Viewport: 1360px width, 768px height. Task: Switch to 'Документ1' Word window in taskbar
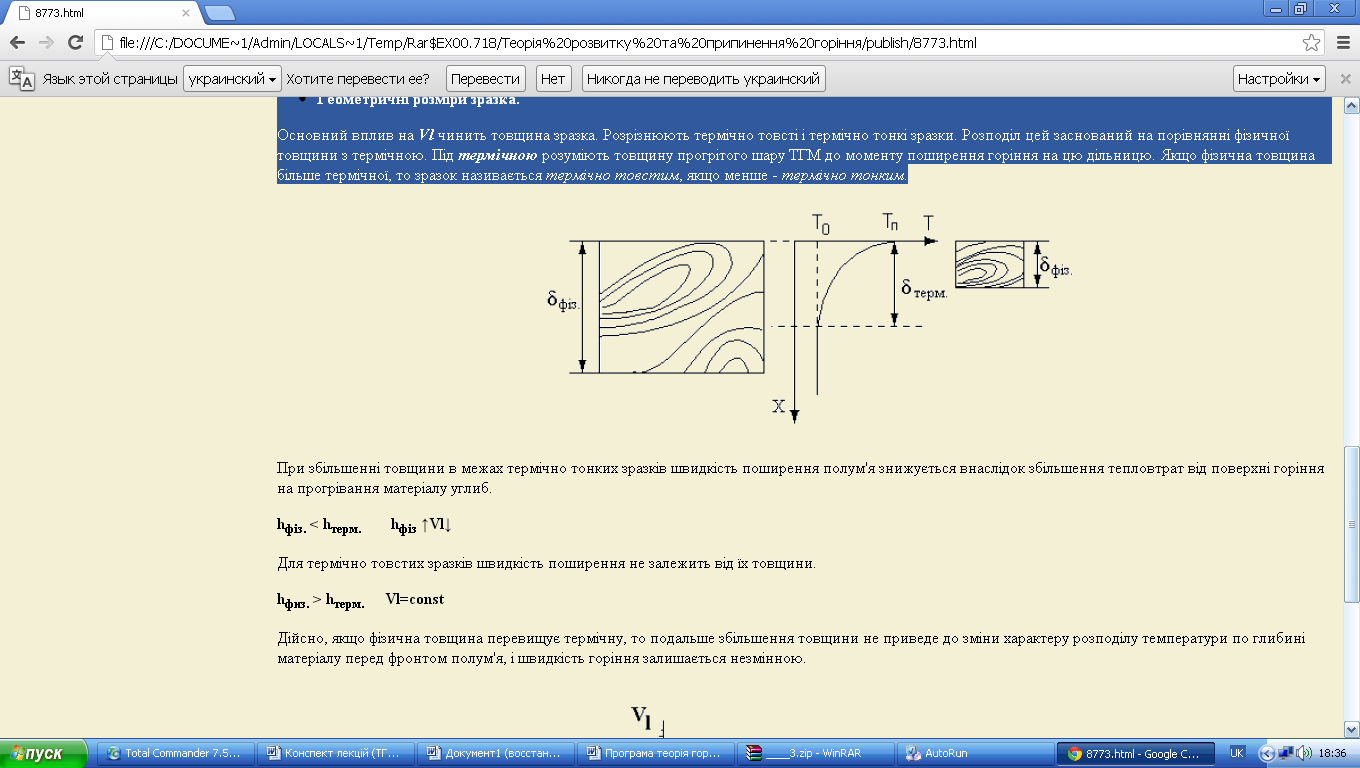pyautogui.click(x=496, y=754)
